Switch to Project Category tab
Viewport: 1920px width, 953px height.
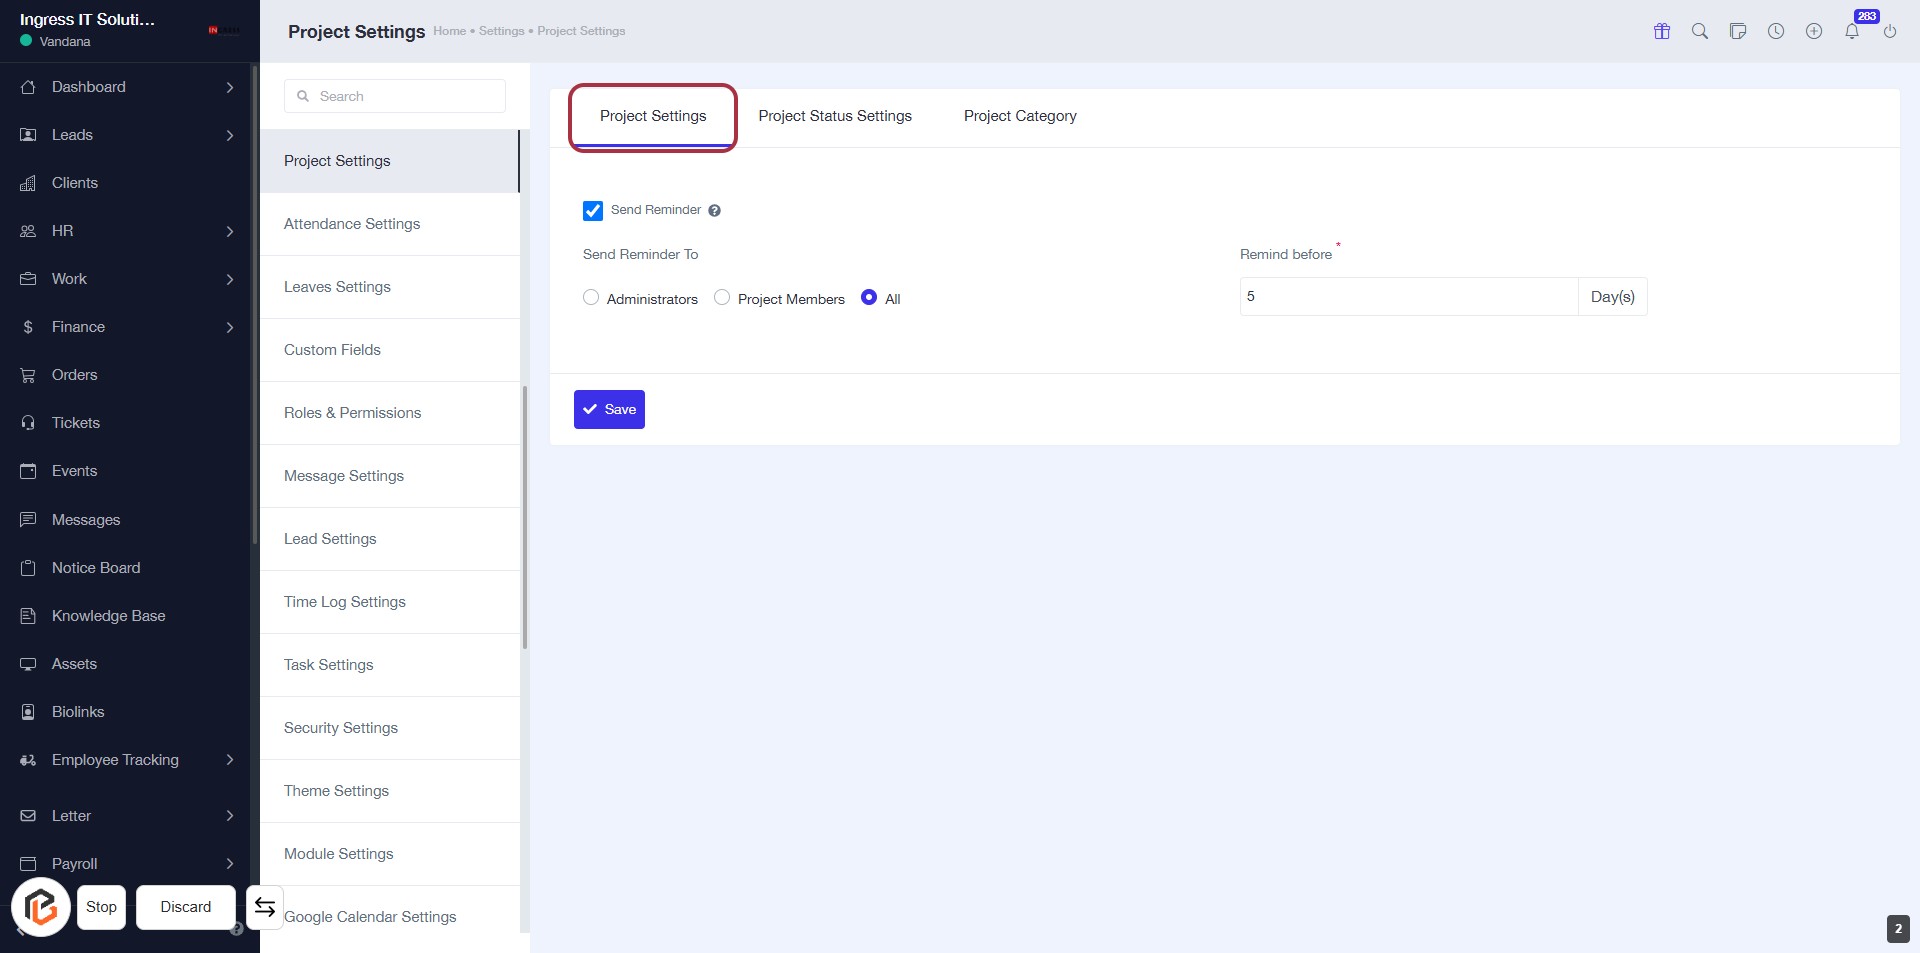pos(1019,116)
